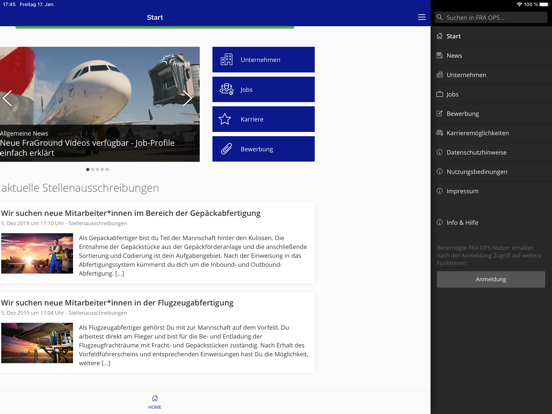Click the people icon on Jobs tile
The width and height of the screenshot is (552, 414).
pyautogui.click(x=226, y=89)
